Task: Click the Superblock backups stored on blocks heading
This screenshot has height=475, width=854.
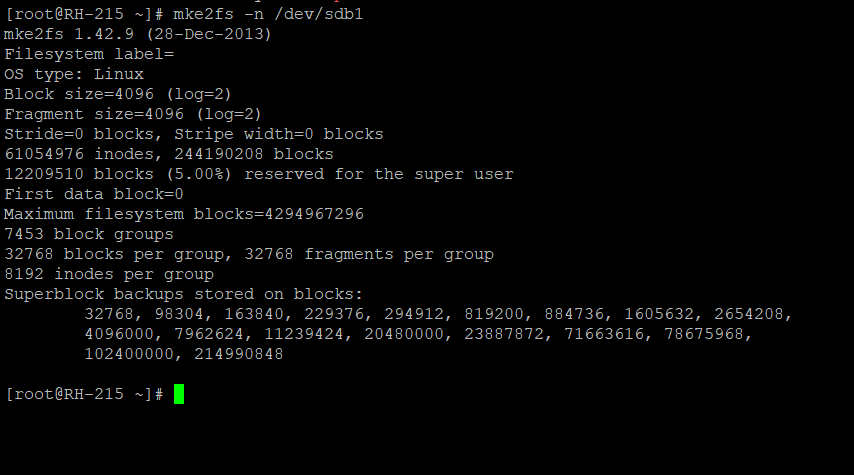Action: click(x=183, y=294)
